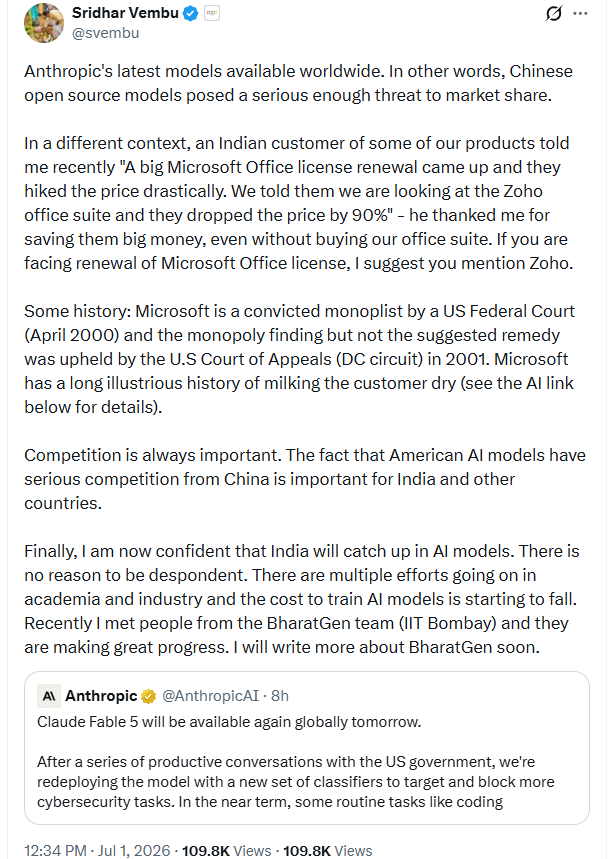
Task: Open the quoted post about Claude Fable 5
Action: [307, 748]
